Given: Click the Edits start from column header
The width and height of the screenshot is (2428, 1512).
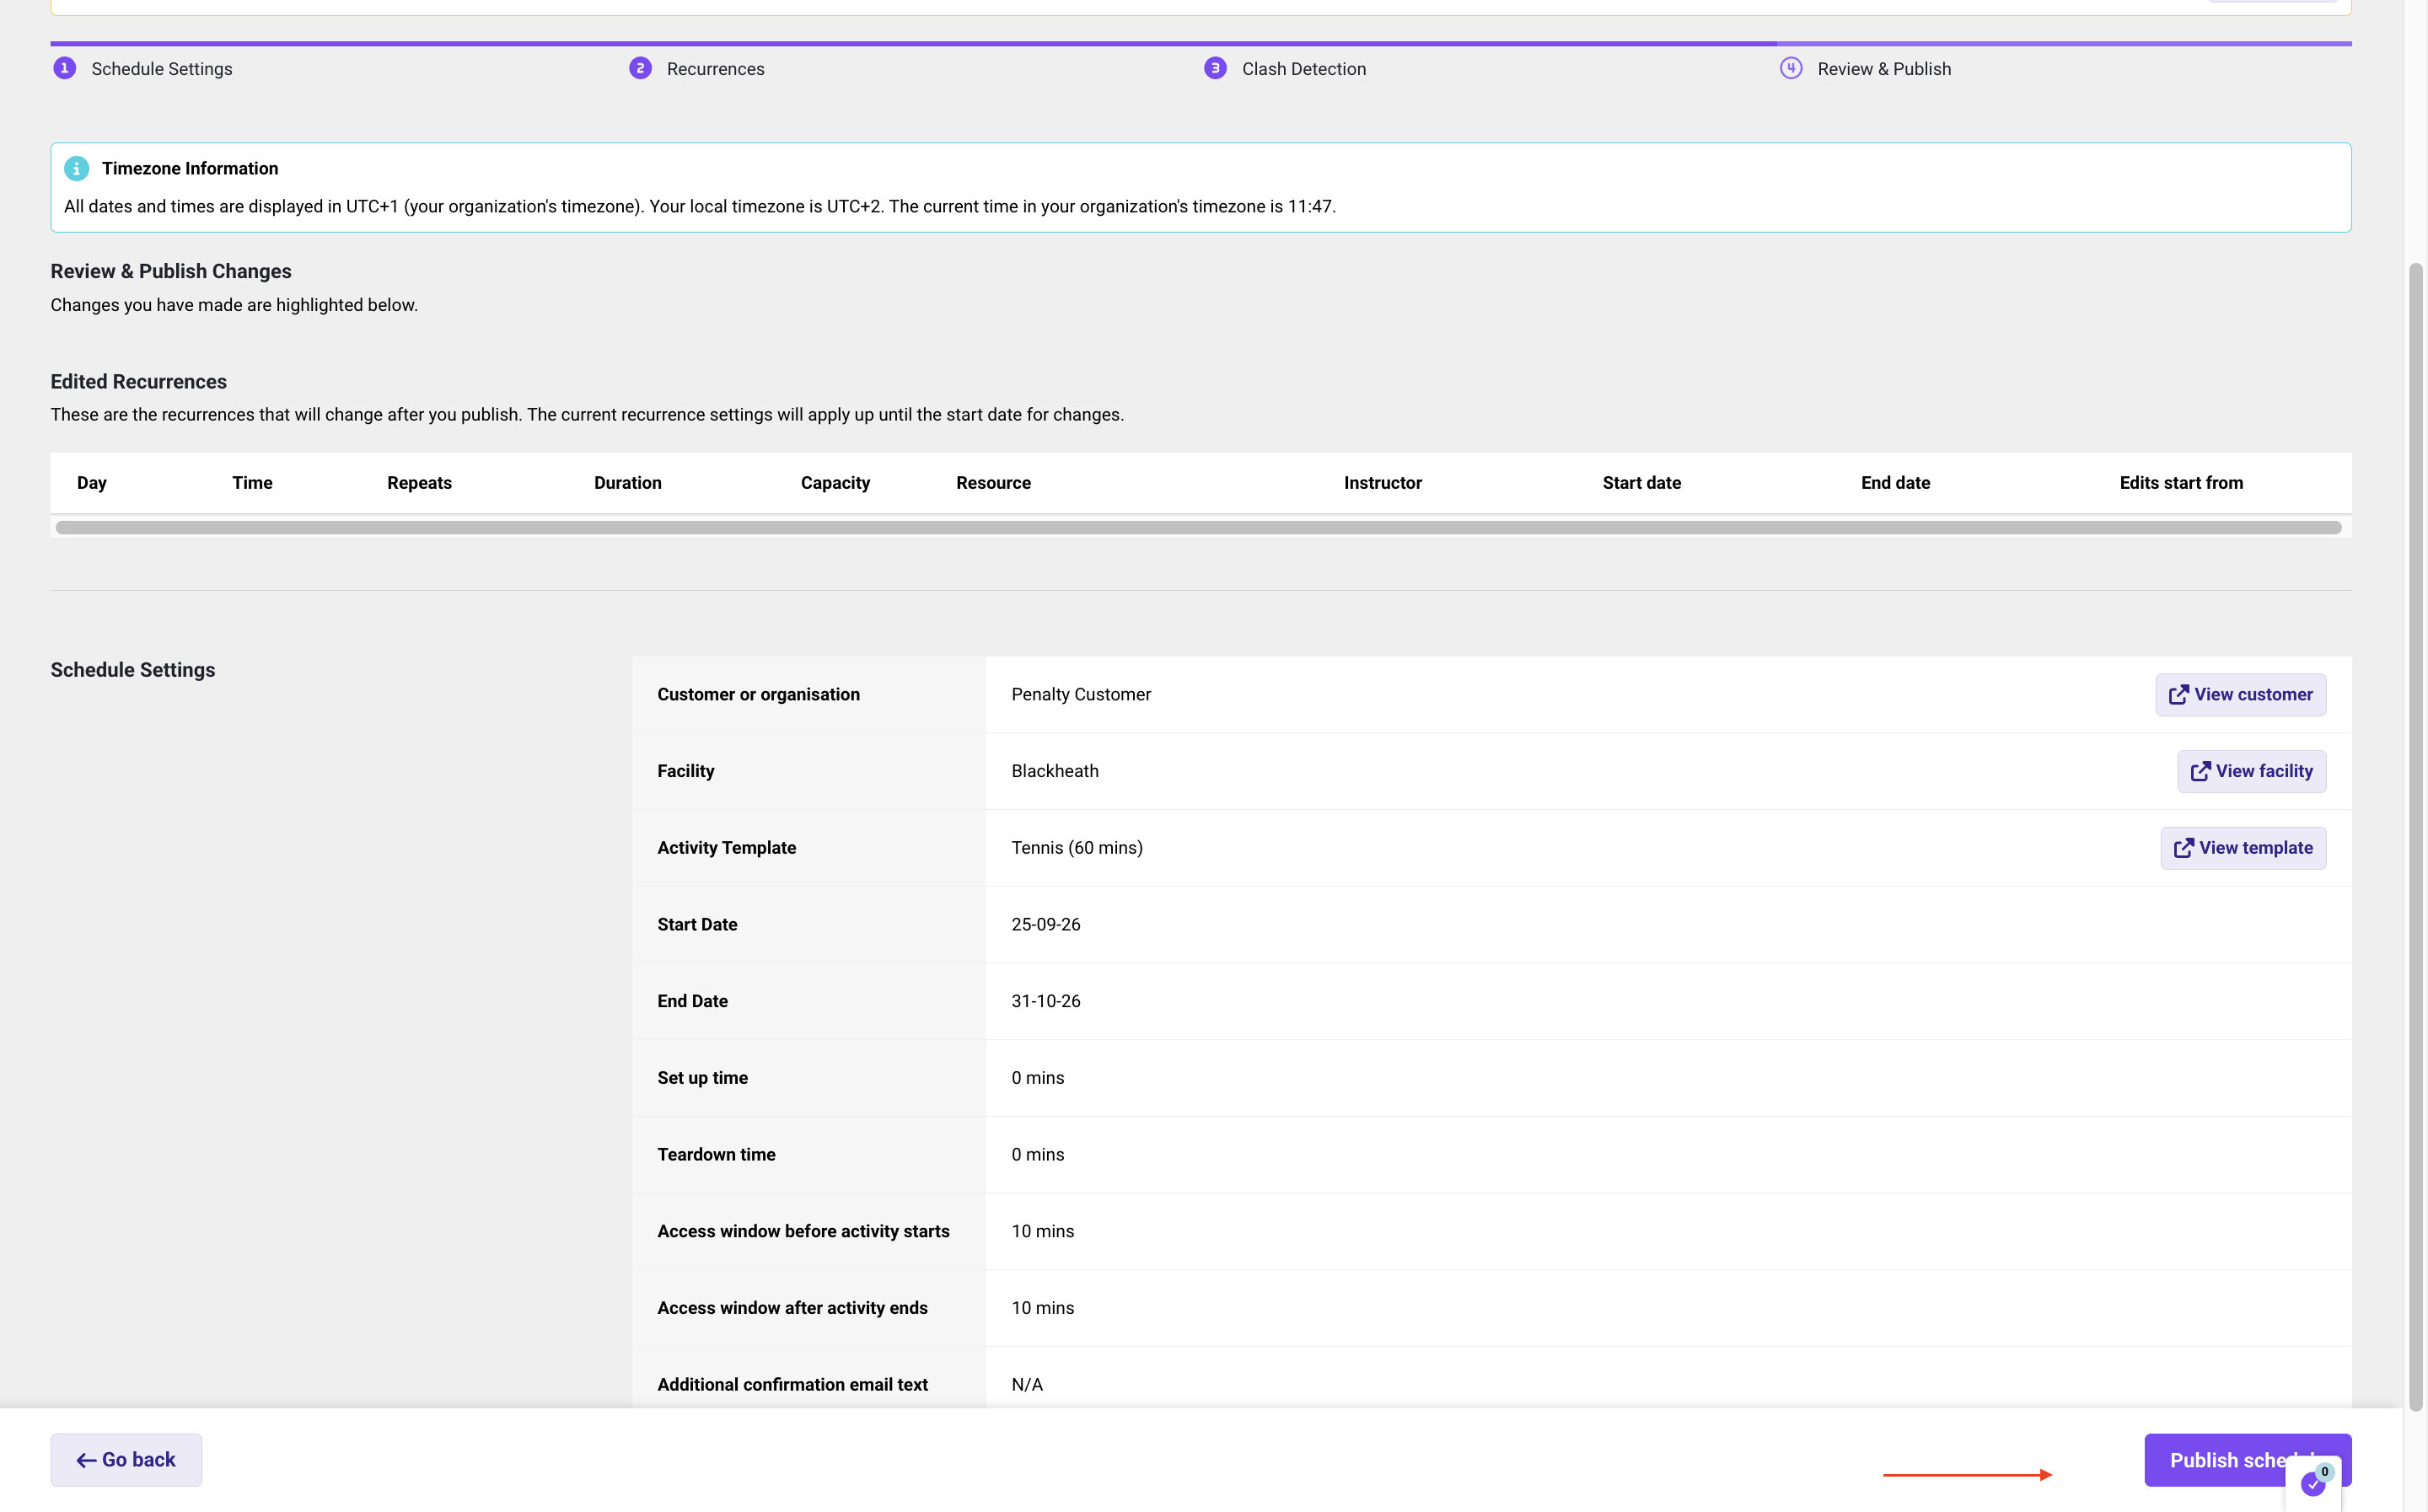Looking at the screenshot, I should pos(2181,483).
